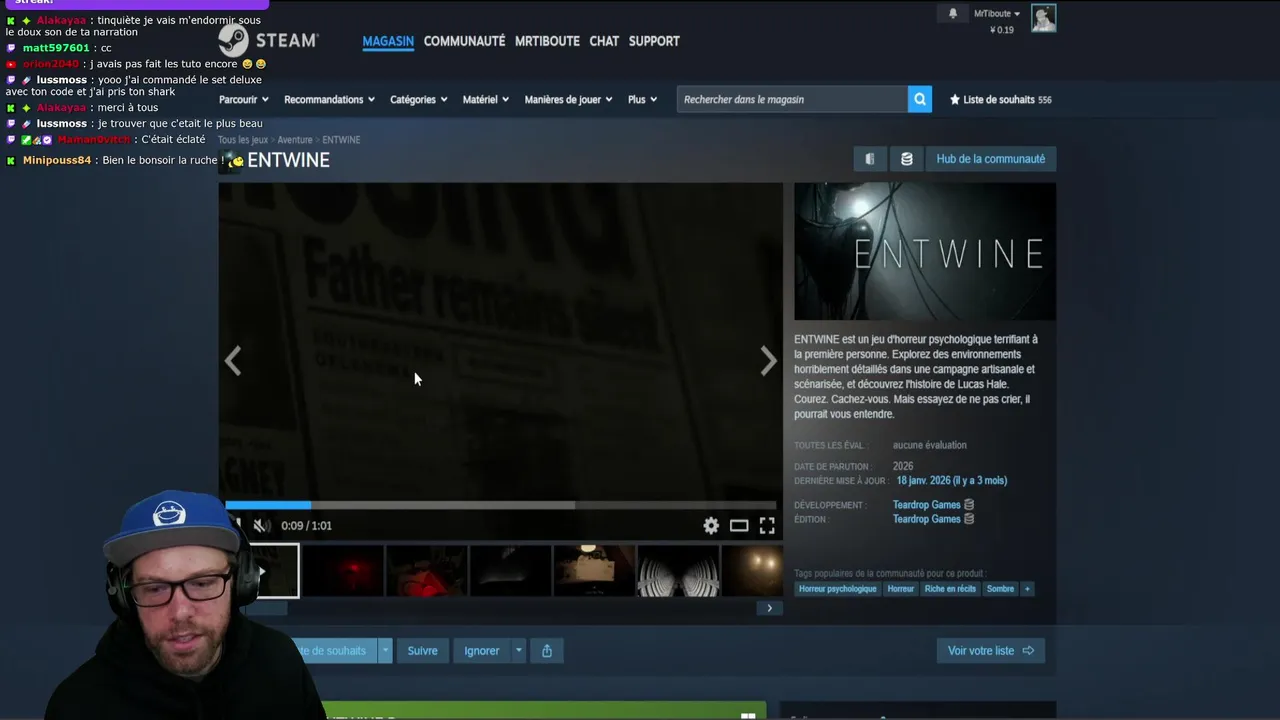Viewport: 1280px width, 720px height.
Task: Click the ¥ 0.19 wallet balance
Action: [x=1002, y=30]
